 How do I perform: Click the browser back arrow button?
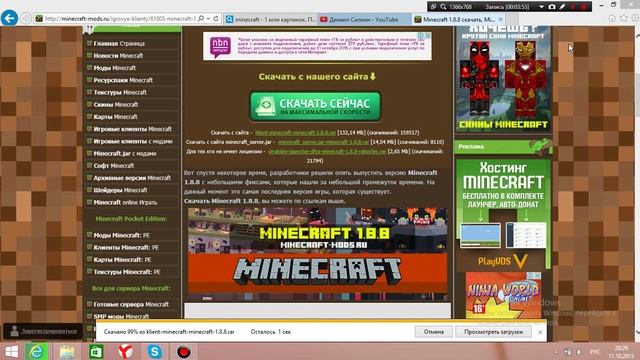9,19
